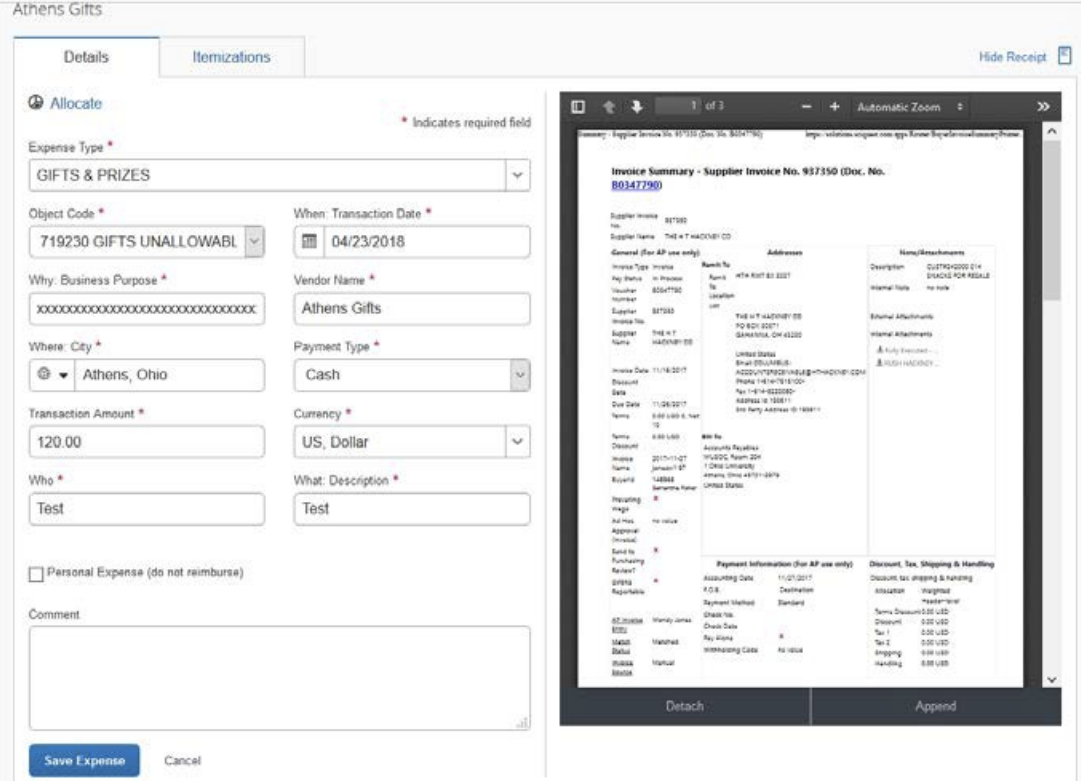Open the Automatic Zoom selector
Viewport: 1081px width, 781px height.
click(x=909, y=106)
